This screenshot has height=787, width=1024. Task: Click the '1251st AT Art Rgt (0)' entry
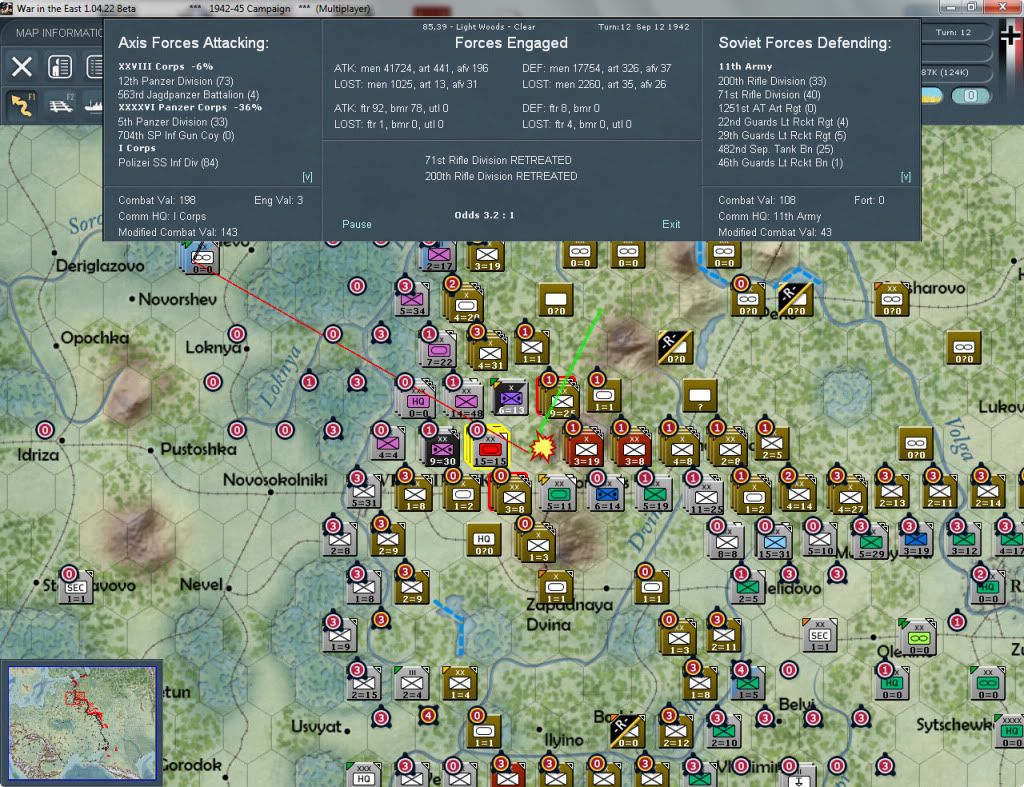767,108
